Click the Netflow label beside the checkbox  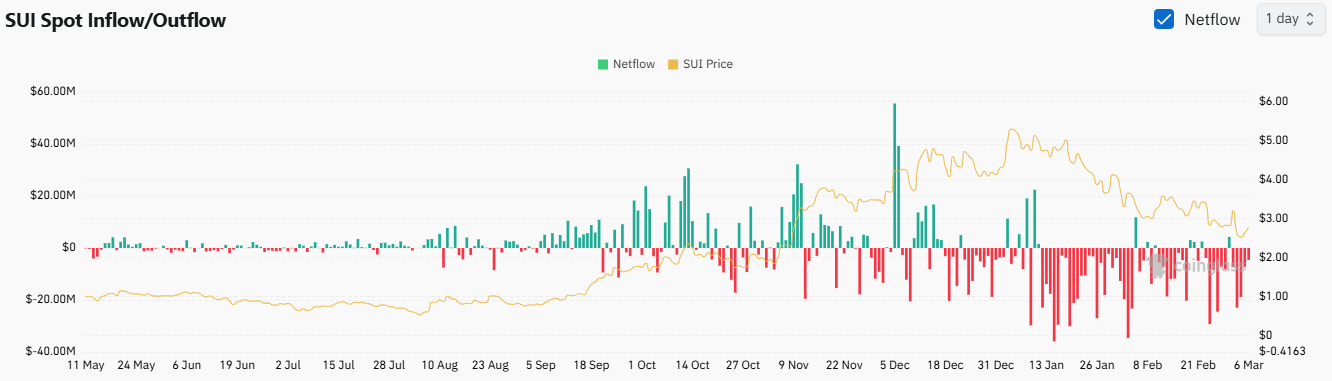coord(1212,19)
